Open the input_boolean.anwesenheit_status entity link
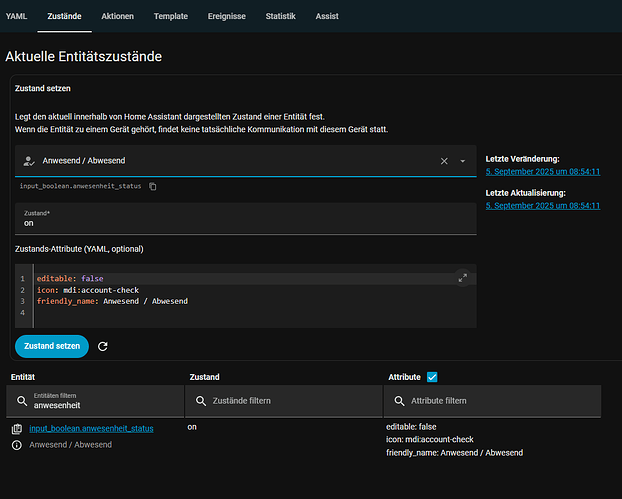The height and width of the screenshot is (499, 622). [92, 428]
